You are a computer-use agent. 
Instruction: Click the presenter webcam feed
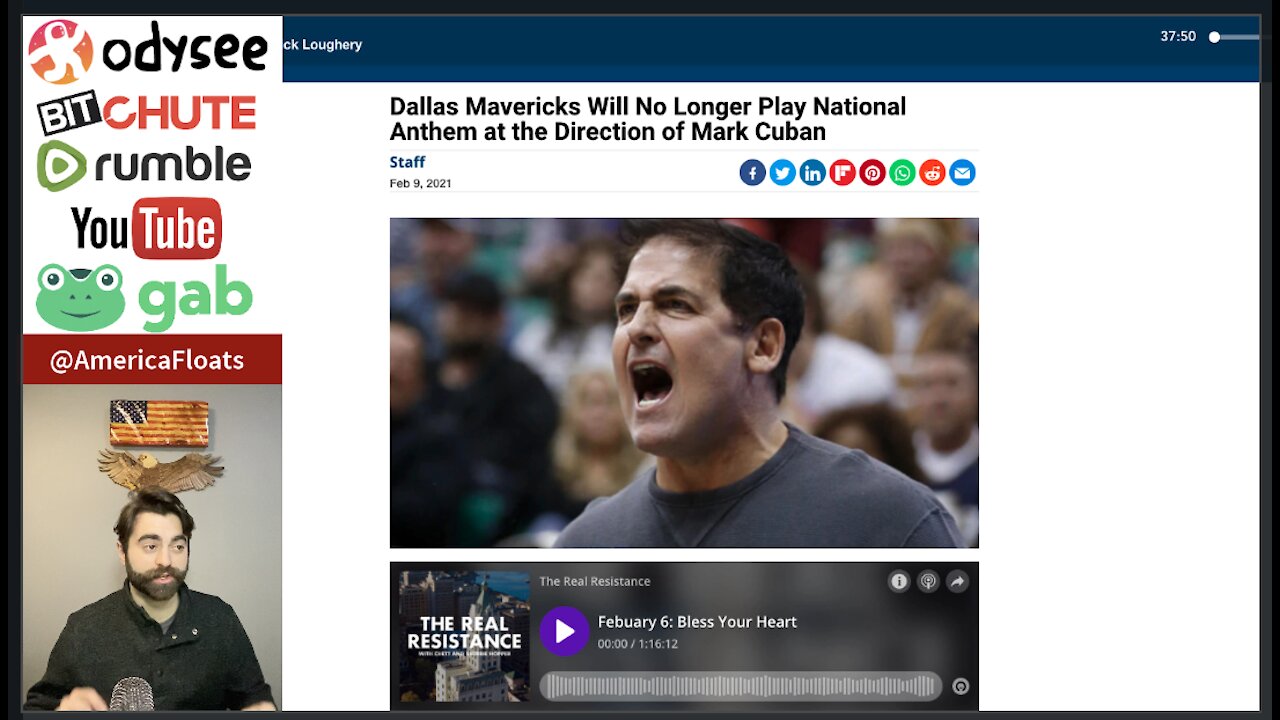point(152,547)
